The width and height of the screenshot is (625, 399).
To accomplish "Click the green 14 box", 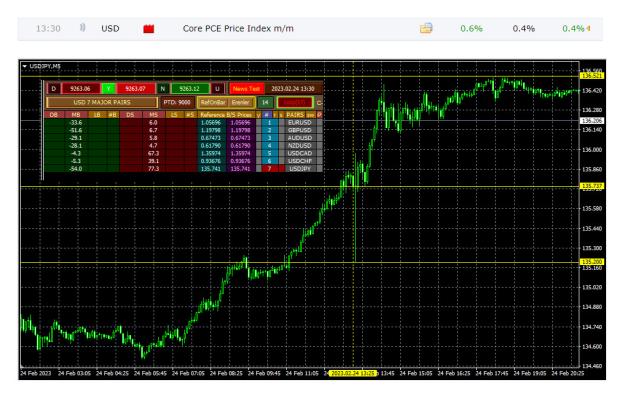I will (265, 102).
